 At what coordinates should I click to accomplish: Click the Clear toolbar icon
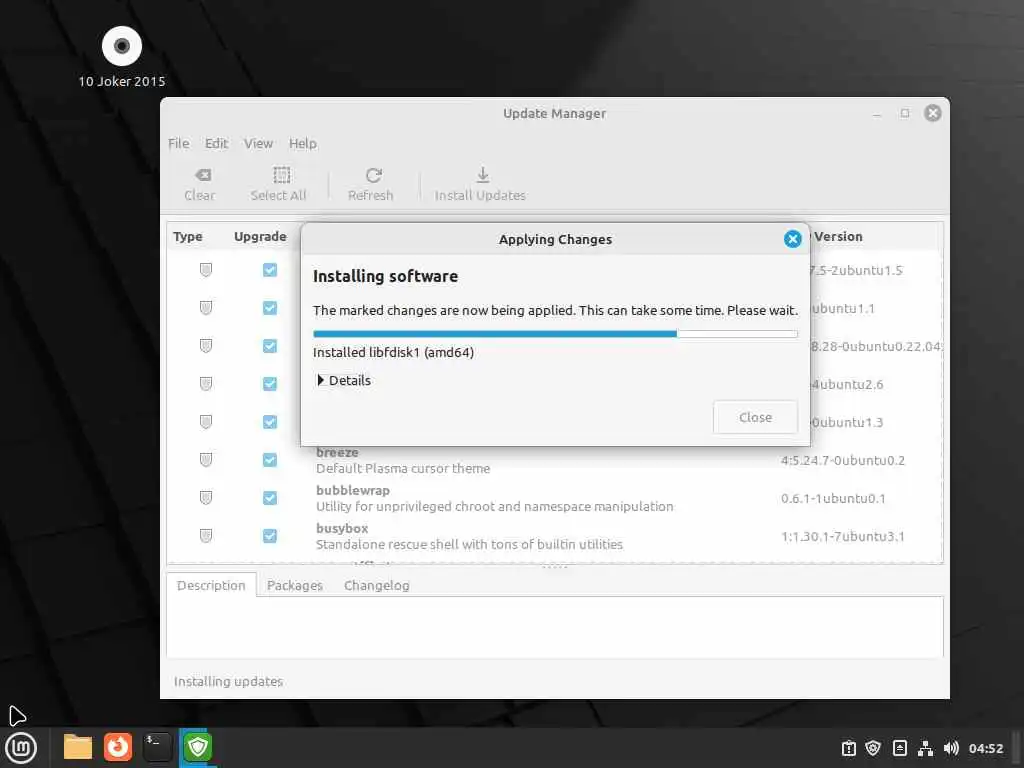199,184
